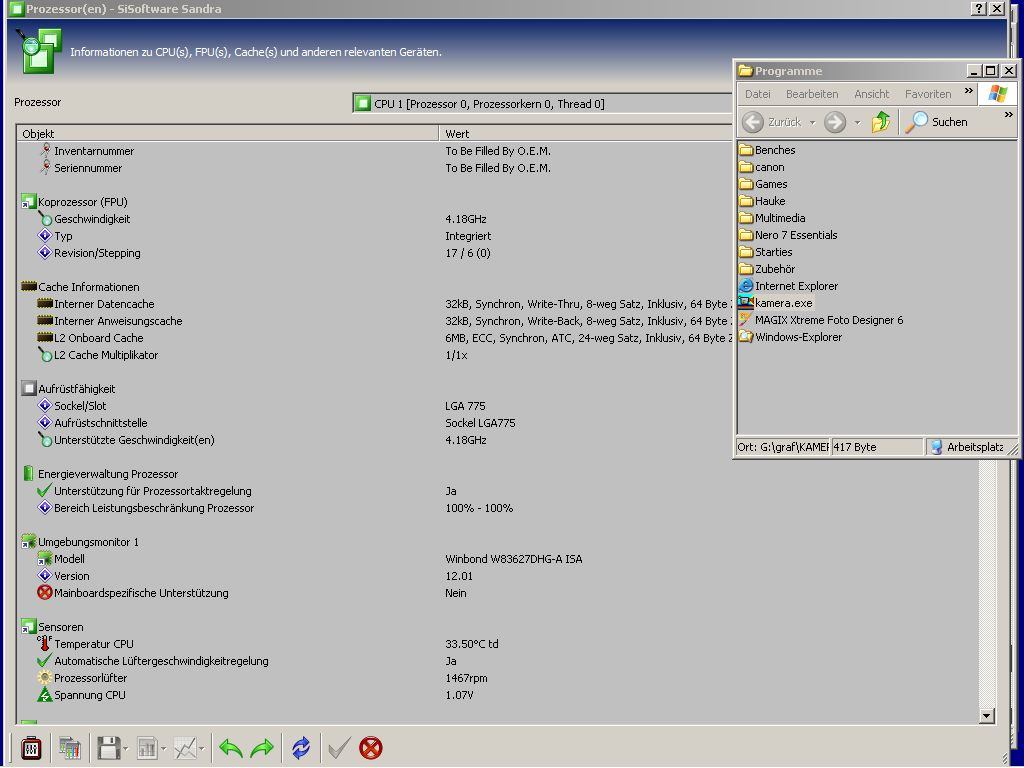The image size is (1024, 768).
Task: Click the line graph icon in toolbar
Action: 185,748
